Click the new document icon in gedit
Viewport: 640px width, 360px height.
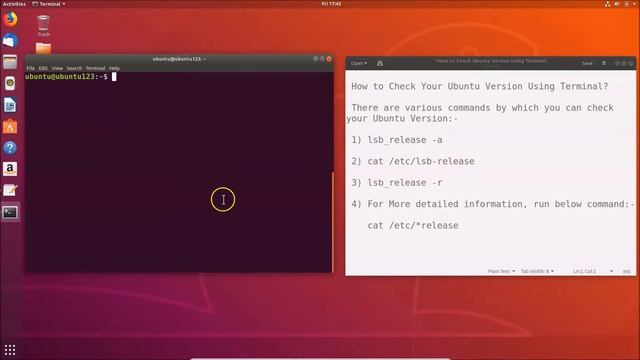(380, 63)
